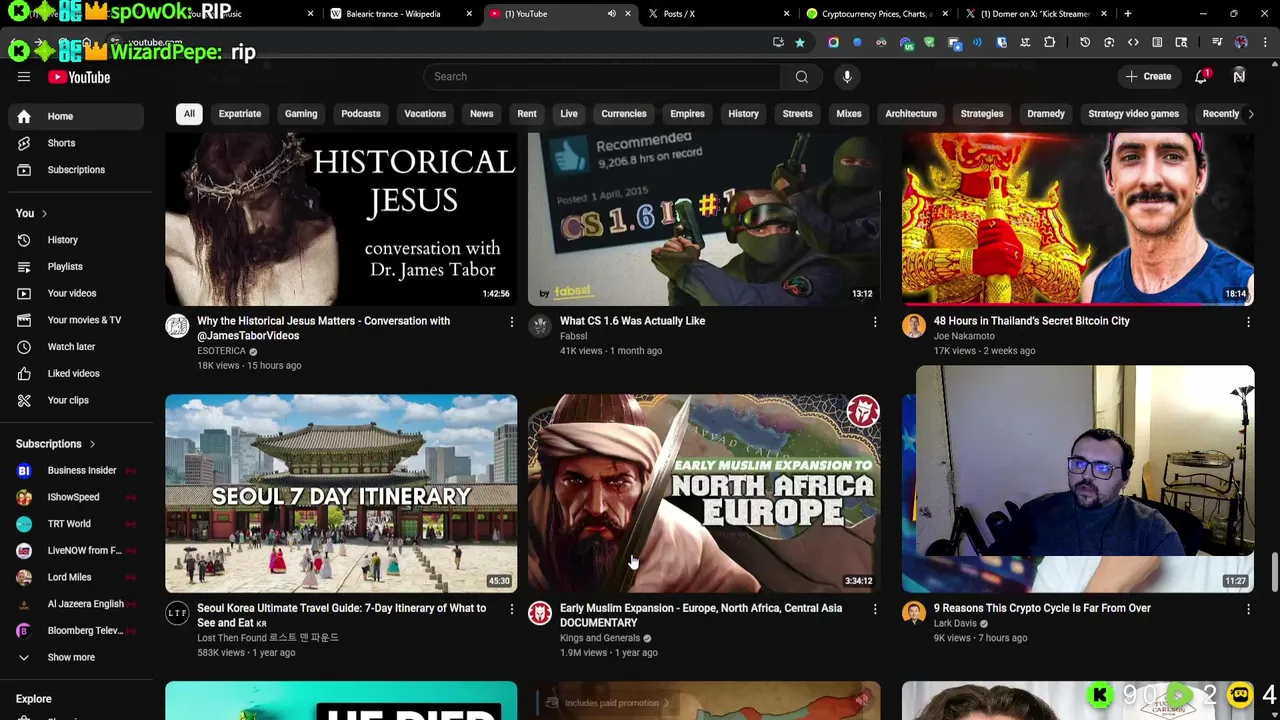Select the All filter chip
This screenshot has width=1280, height=720.
(x=189, y=114)
